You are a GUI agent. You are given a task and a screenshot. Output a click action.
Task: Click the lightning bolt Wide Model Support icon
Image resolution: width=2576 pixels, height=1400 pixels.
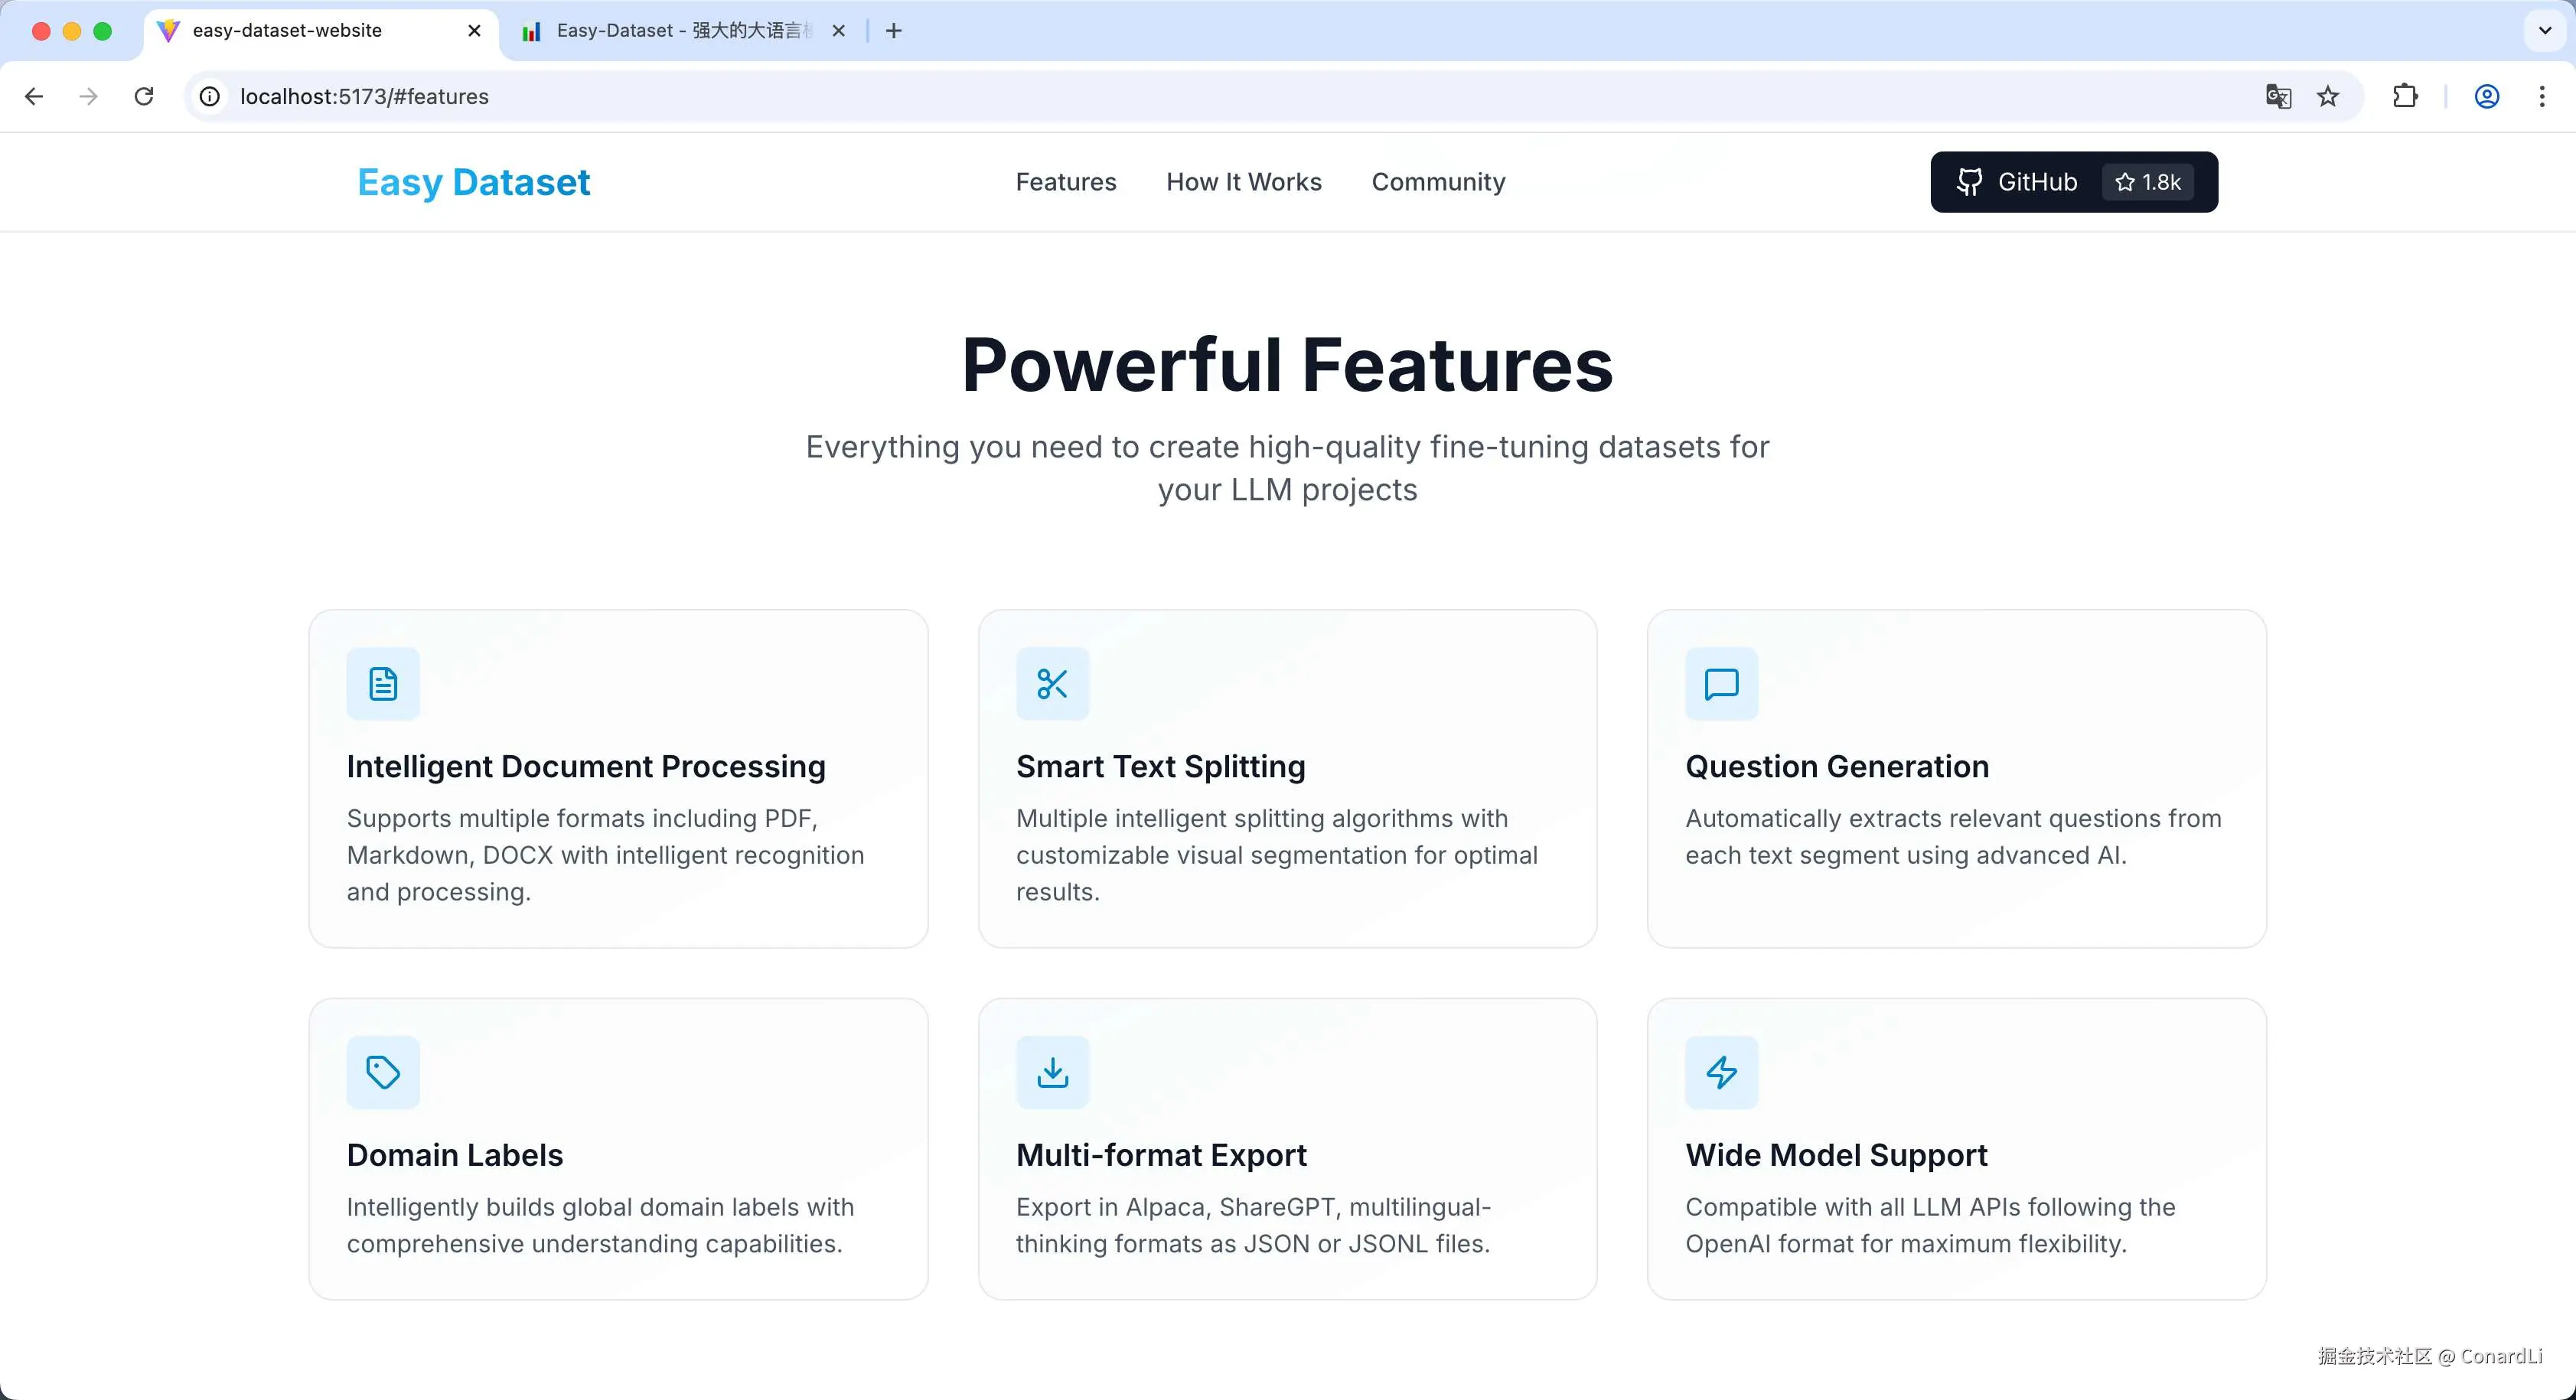pyautogui.click(x=1721, y=1072)
